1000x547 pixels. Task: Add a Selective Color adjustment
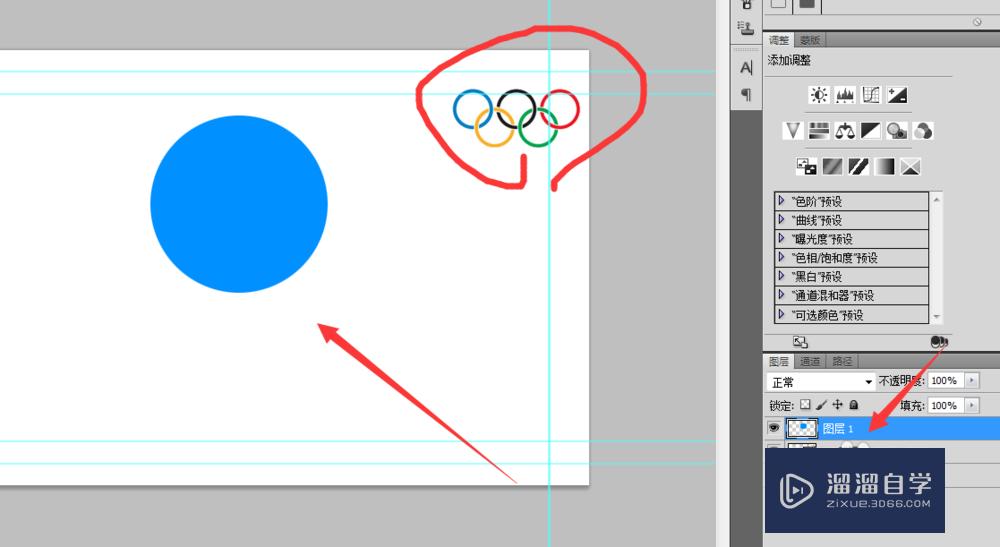click(x=911, y=166)
